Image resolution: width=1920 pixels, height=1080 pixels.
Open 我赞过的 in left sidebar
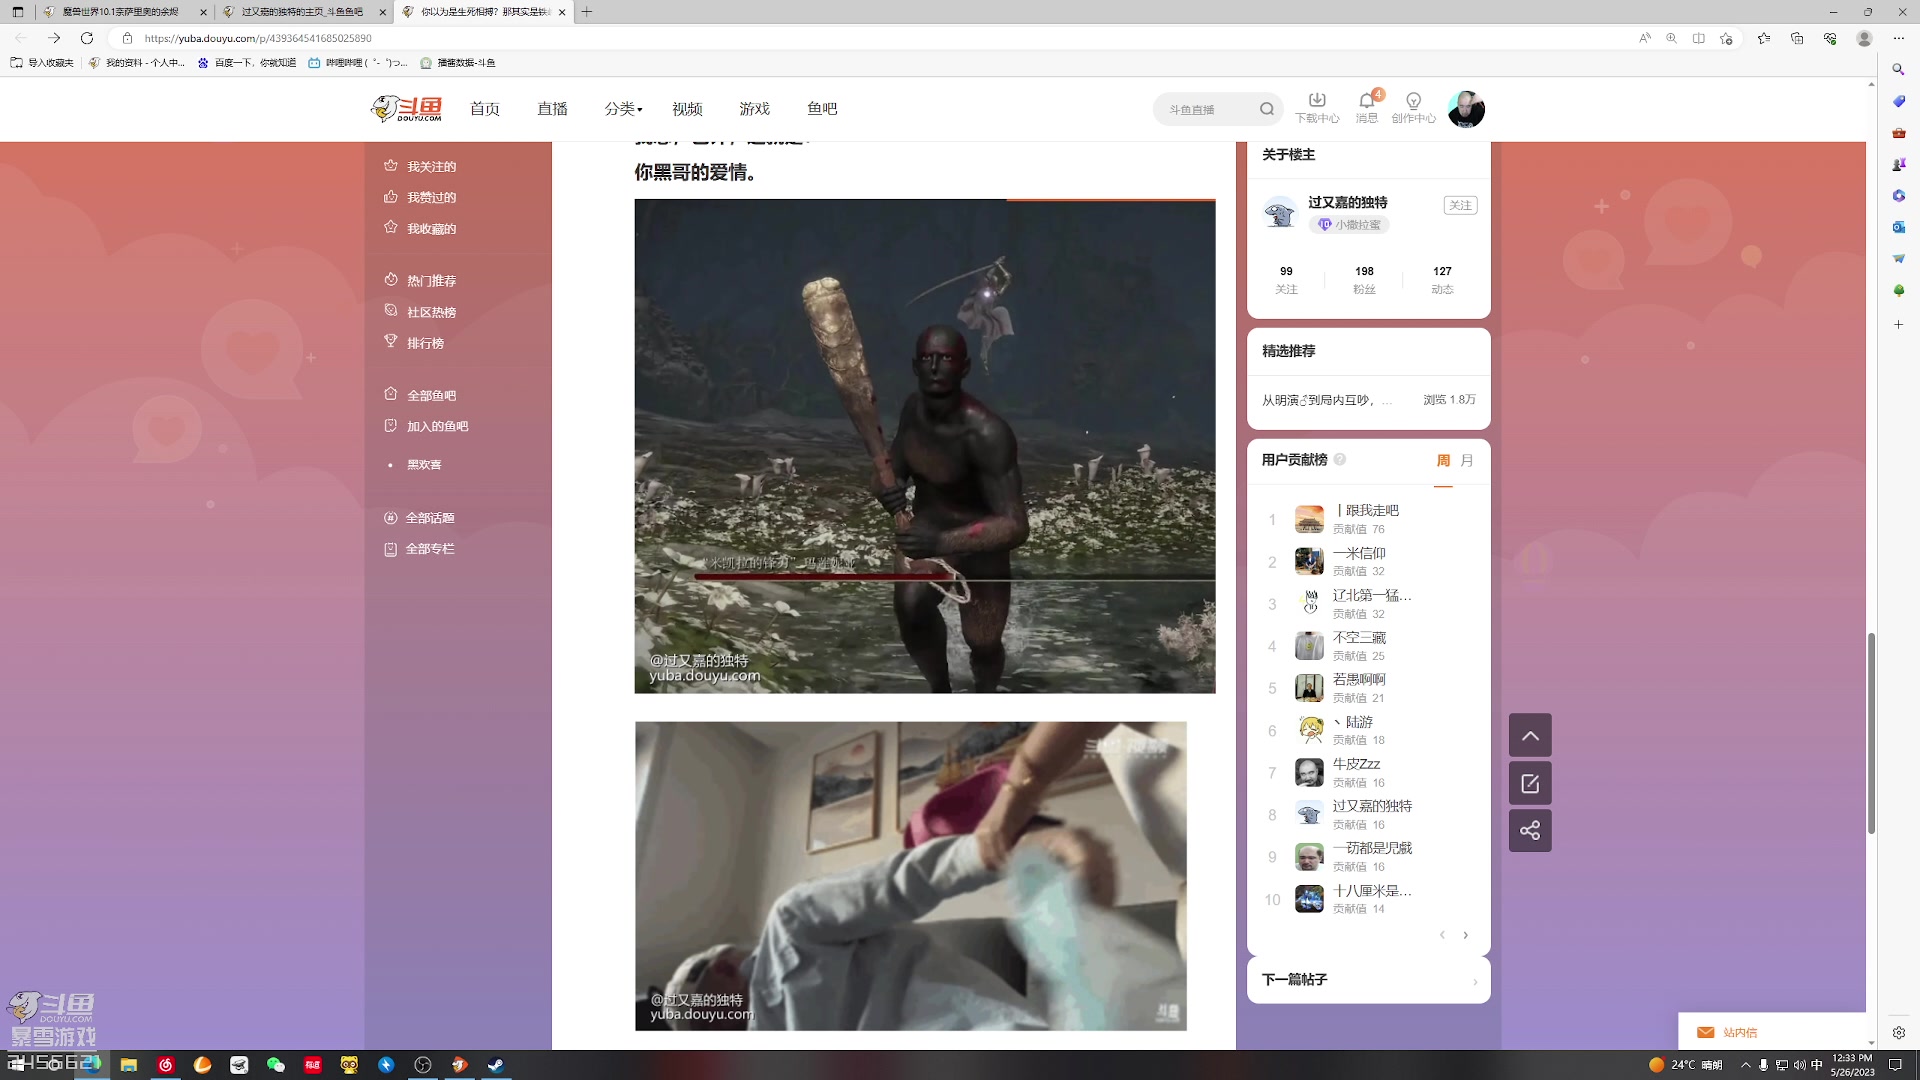420,197
